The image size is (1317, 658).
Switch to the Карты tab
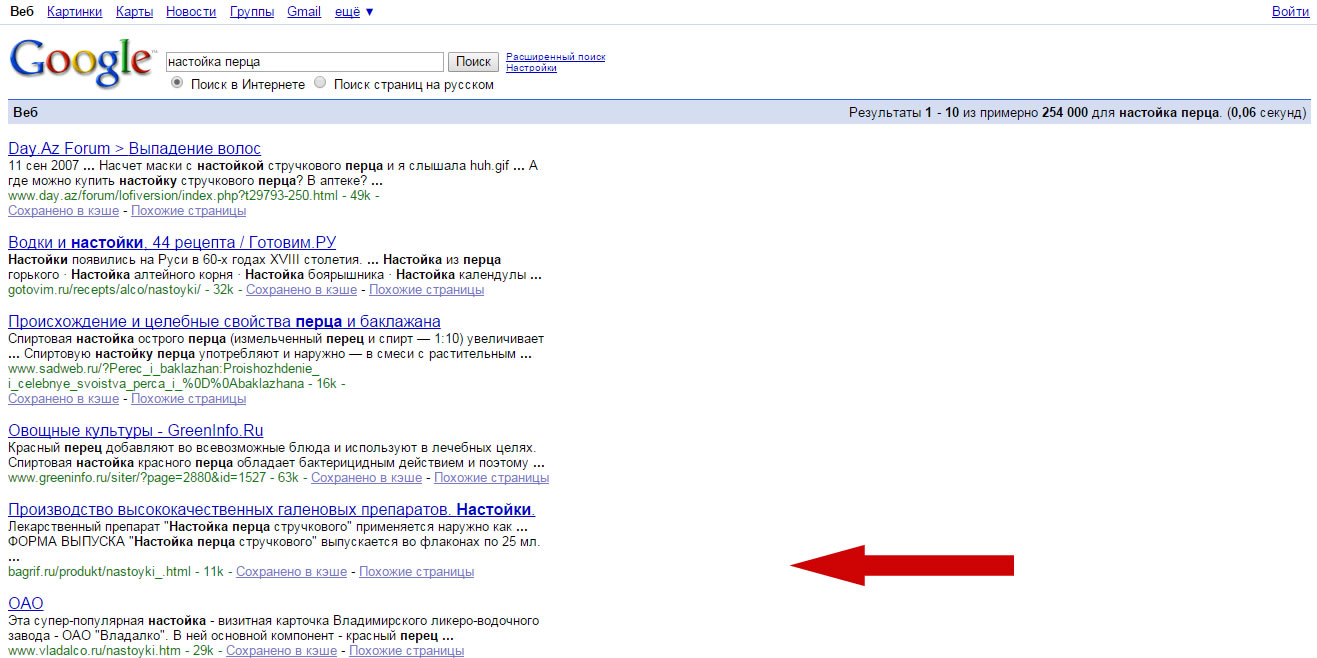point(134,12)
